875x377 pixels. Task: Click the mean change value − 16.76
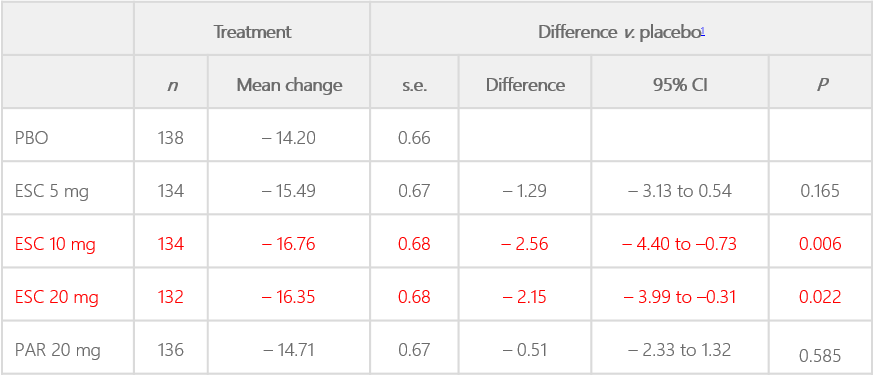tap(289, 244)
